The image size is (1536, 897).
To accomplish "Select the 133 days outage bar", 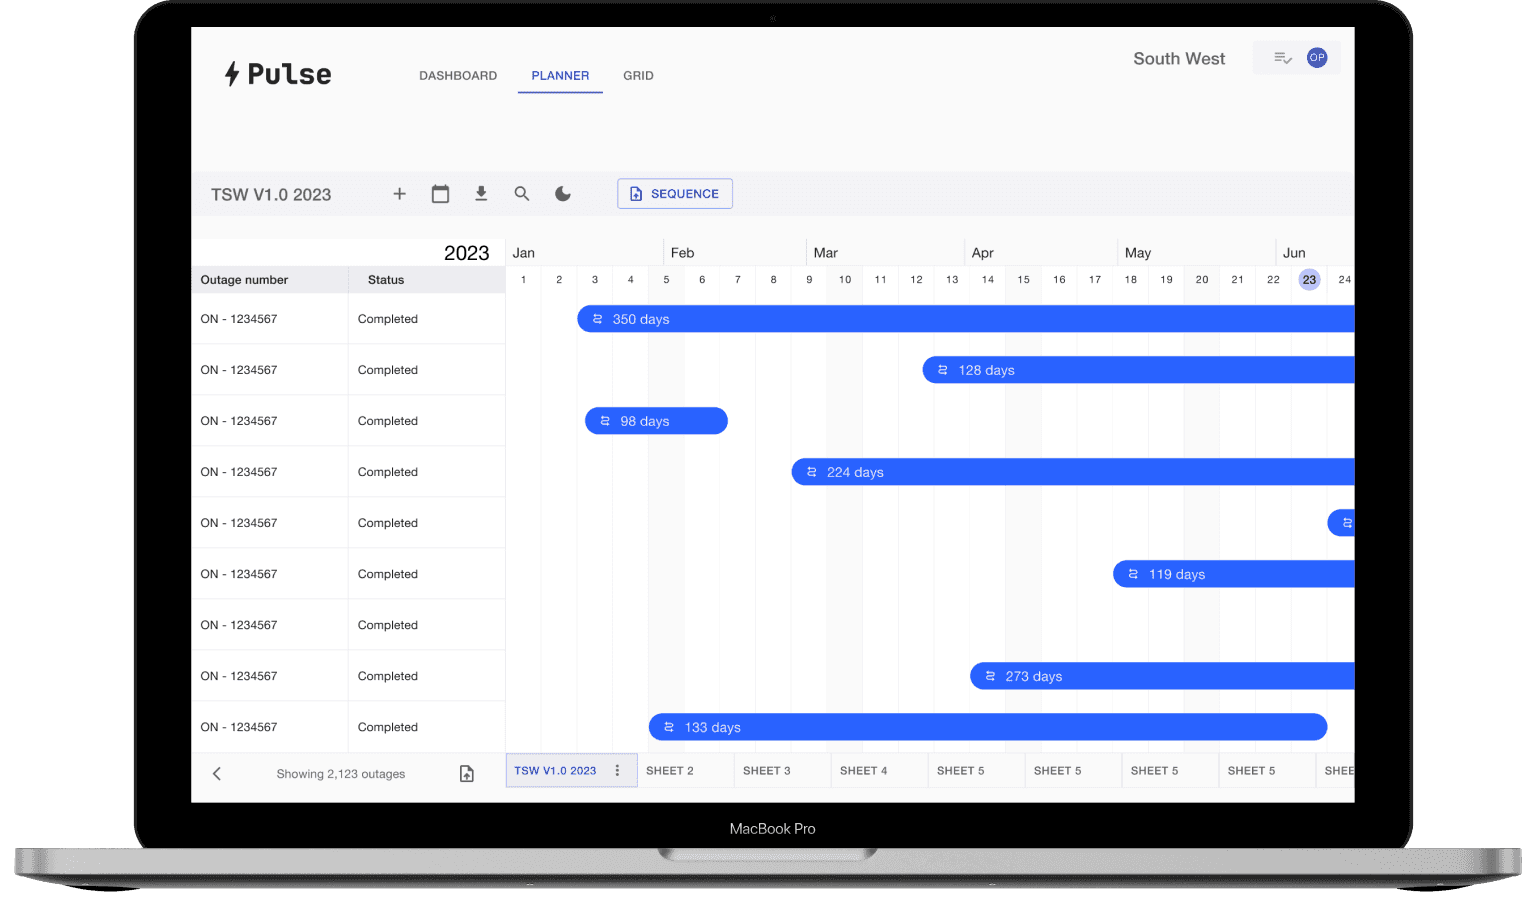I will click(988, 727).
